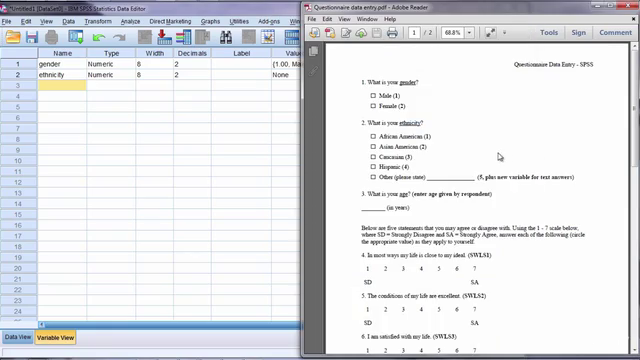Viewport: 640px width, 360px height.
Task: Click the cloud upload icon in Reader
Action: [361, 33]
